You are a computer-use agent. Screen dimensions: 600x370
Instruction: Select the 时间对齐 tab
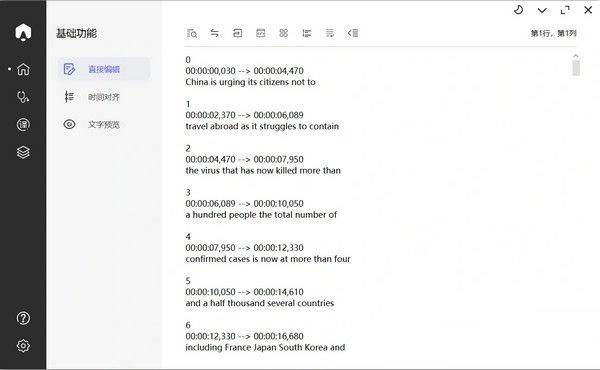[104, 97]
